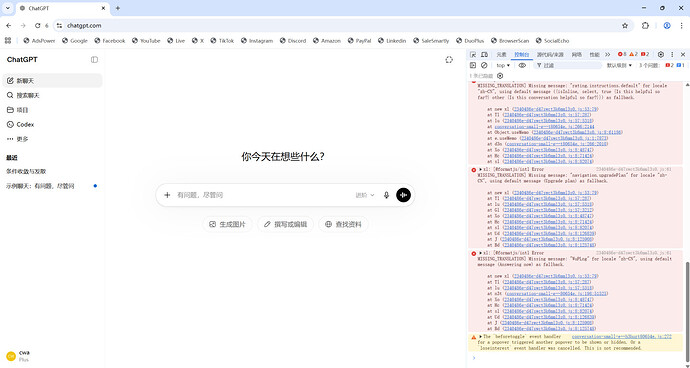Bookmark this page with the star icon
This screenshot has width=690, height=368.
[625, 26]
